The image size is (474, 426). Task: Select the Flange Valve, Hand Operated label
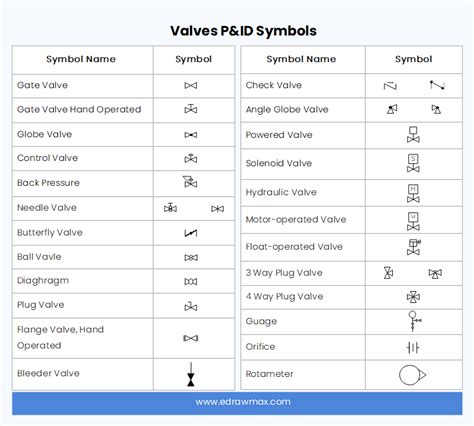pyautogui.click(x=60, y=337)
